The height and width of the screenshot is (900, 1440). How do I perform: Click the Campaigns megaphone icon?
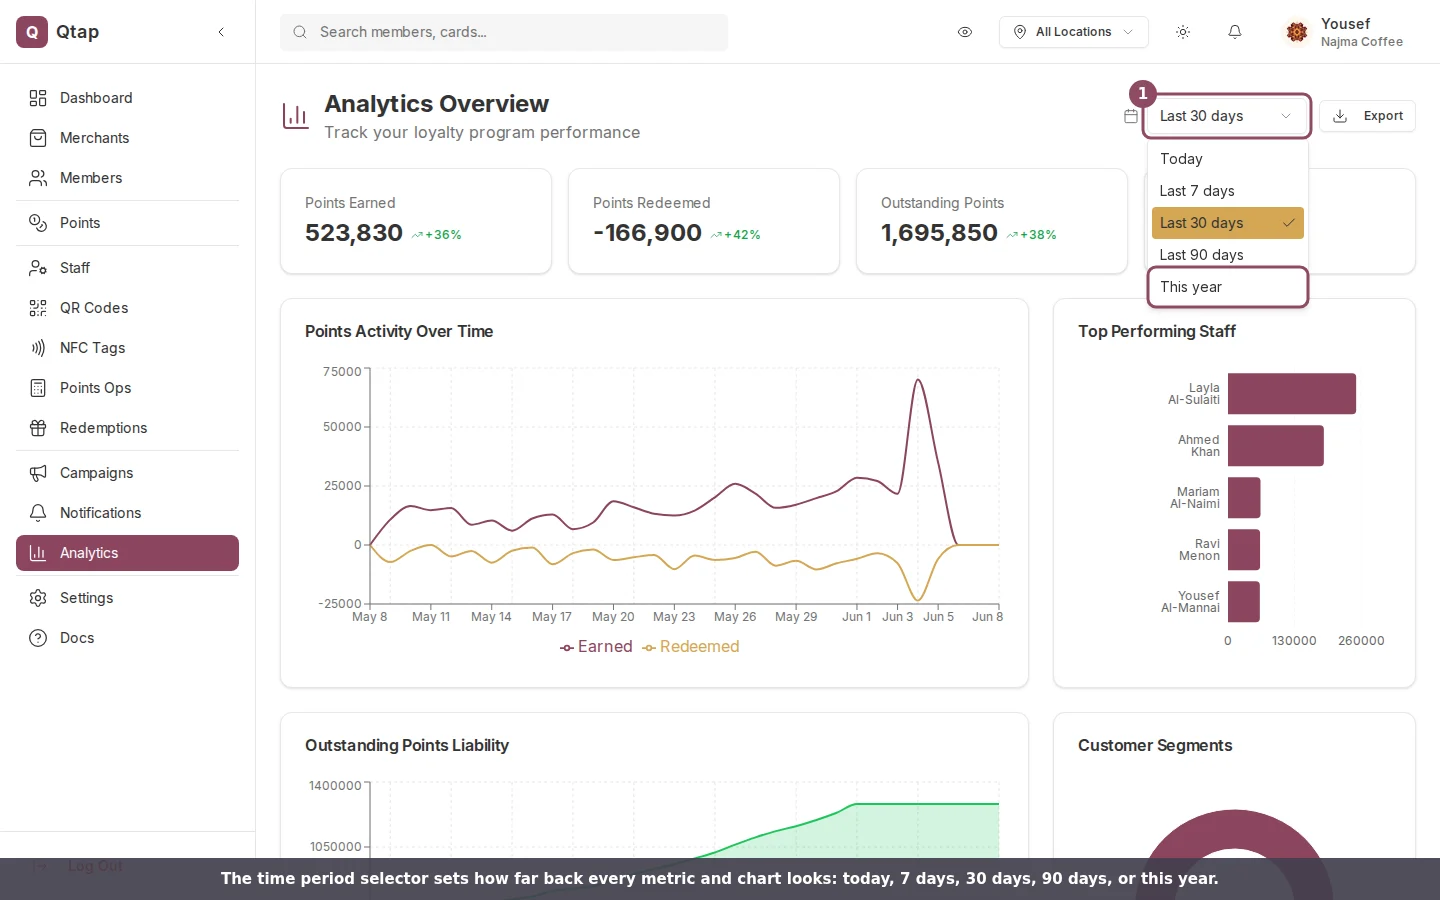point(38,473)
